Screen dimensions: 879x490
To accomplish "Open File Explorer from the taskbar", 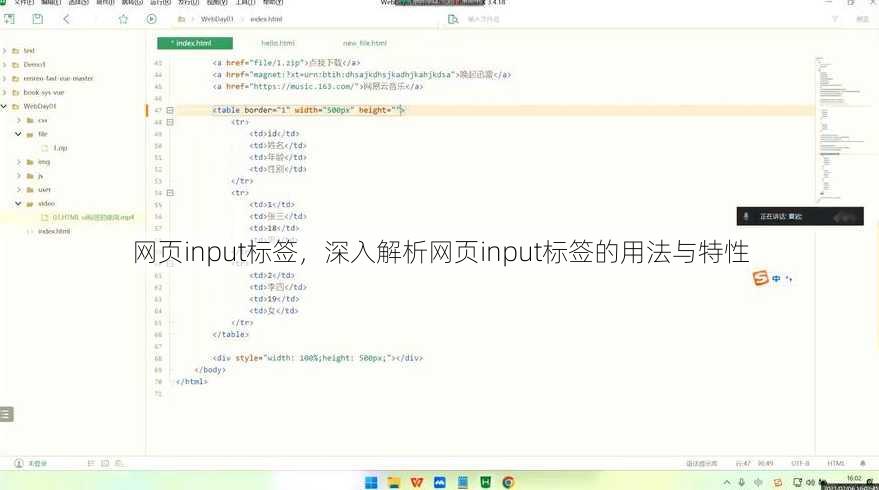I will point(394,482).
